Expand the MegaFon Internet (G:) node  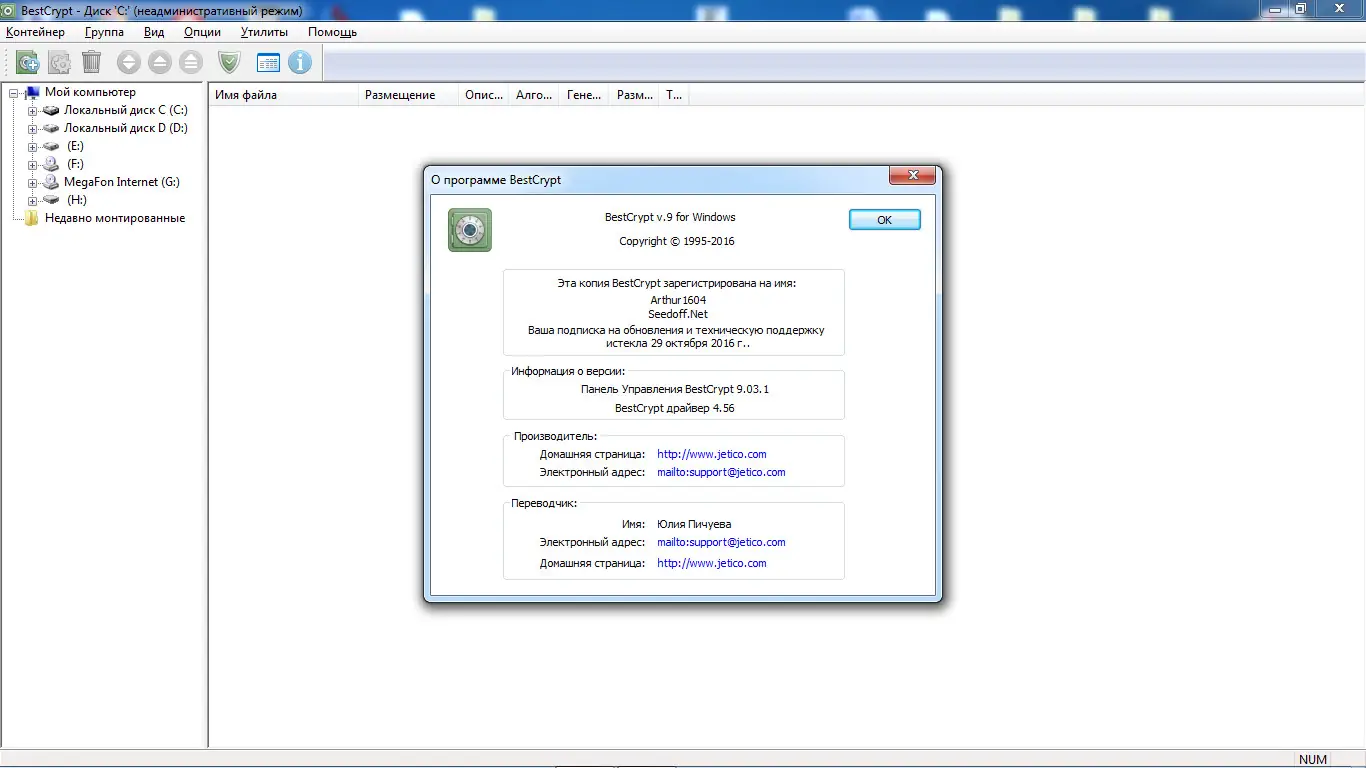(x=32, y=182)
